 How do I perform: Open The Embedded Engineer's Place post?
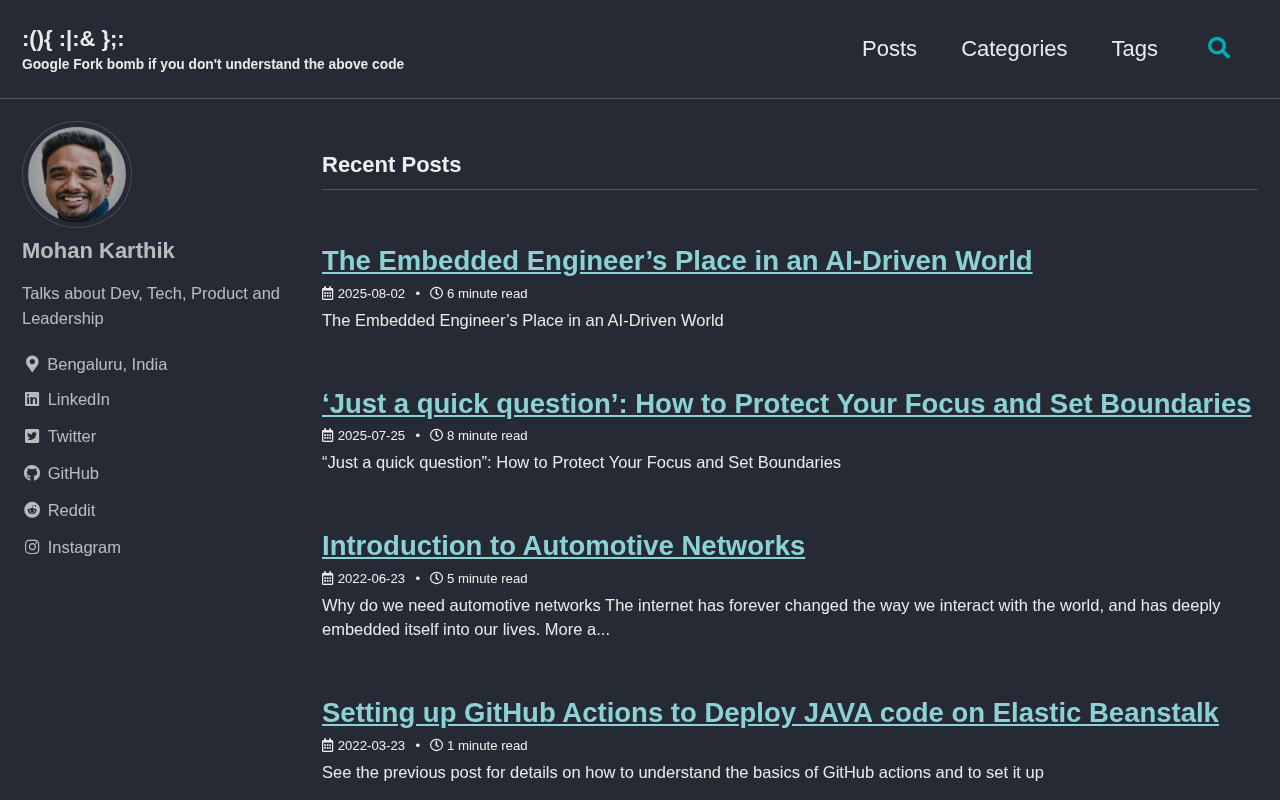click(x=677, y=260)
